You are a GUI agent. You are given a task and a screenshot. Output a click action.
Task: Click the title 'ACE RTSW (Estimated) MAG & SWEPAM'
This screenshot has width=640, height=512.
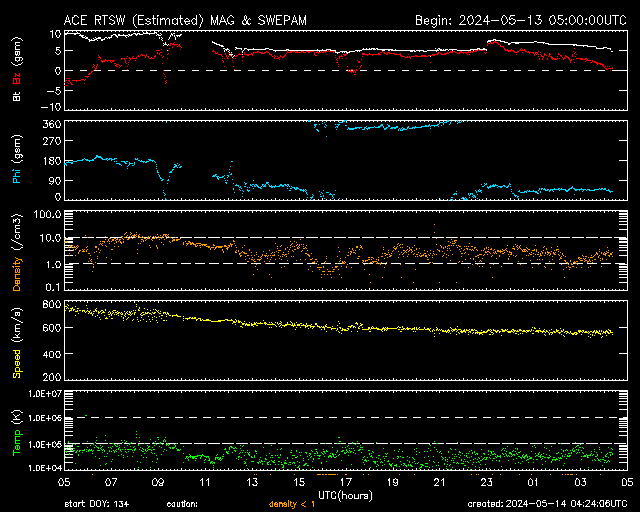tap(185, 20)
